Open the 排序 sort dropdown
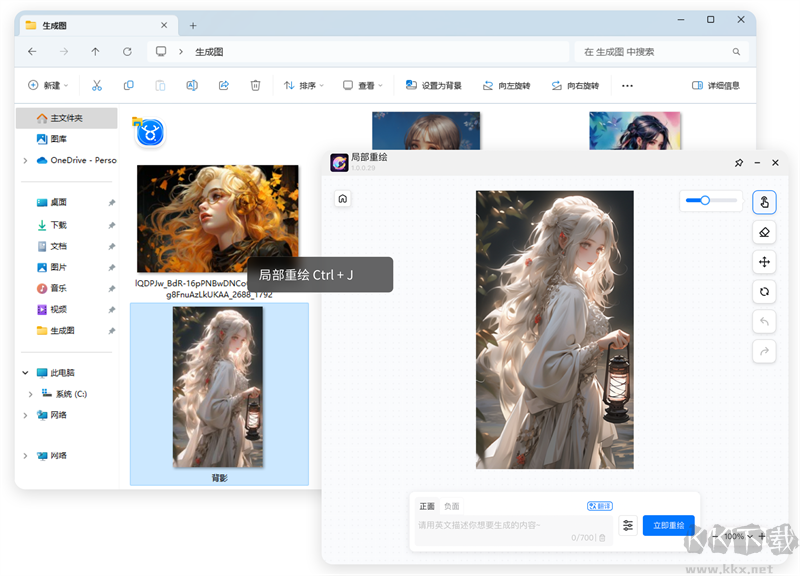 (x=304, y=86)
